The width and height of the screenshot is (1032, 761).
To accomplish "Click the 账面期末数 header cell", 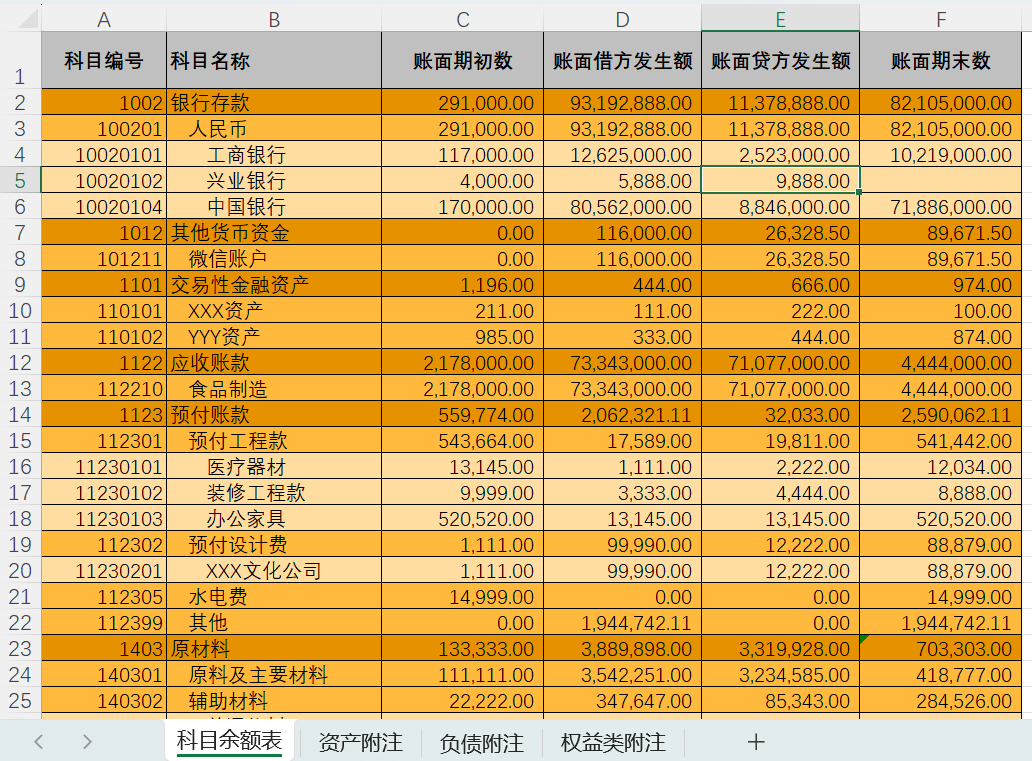I will pos(941,61).
